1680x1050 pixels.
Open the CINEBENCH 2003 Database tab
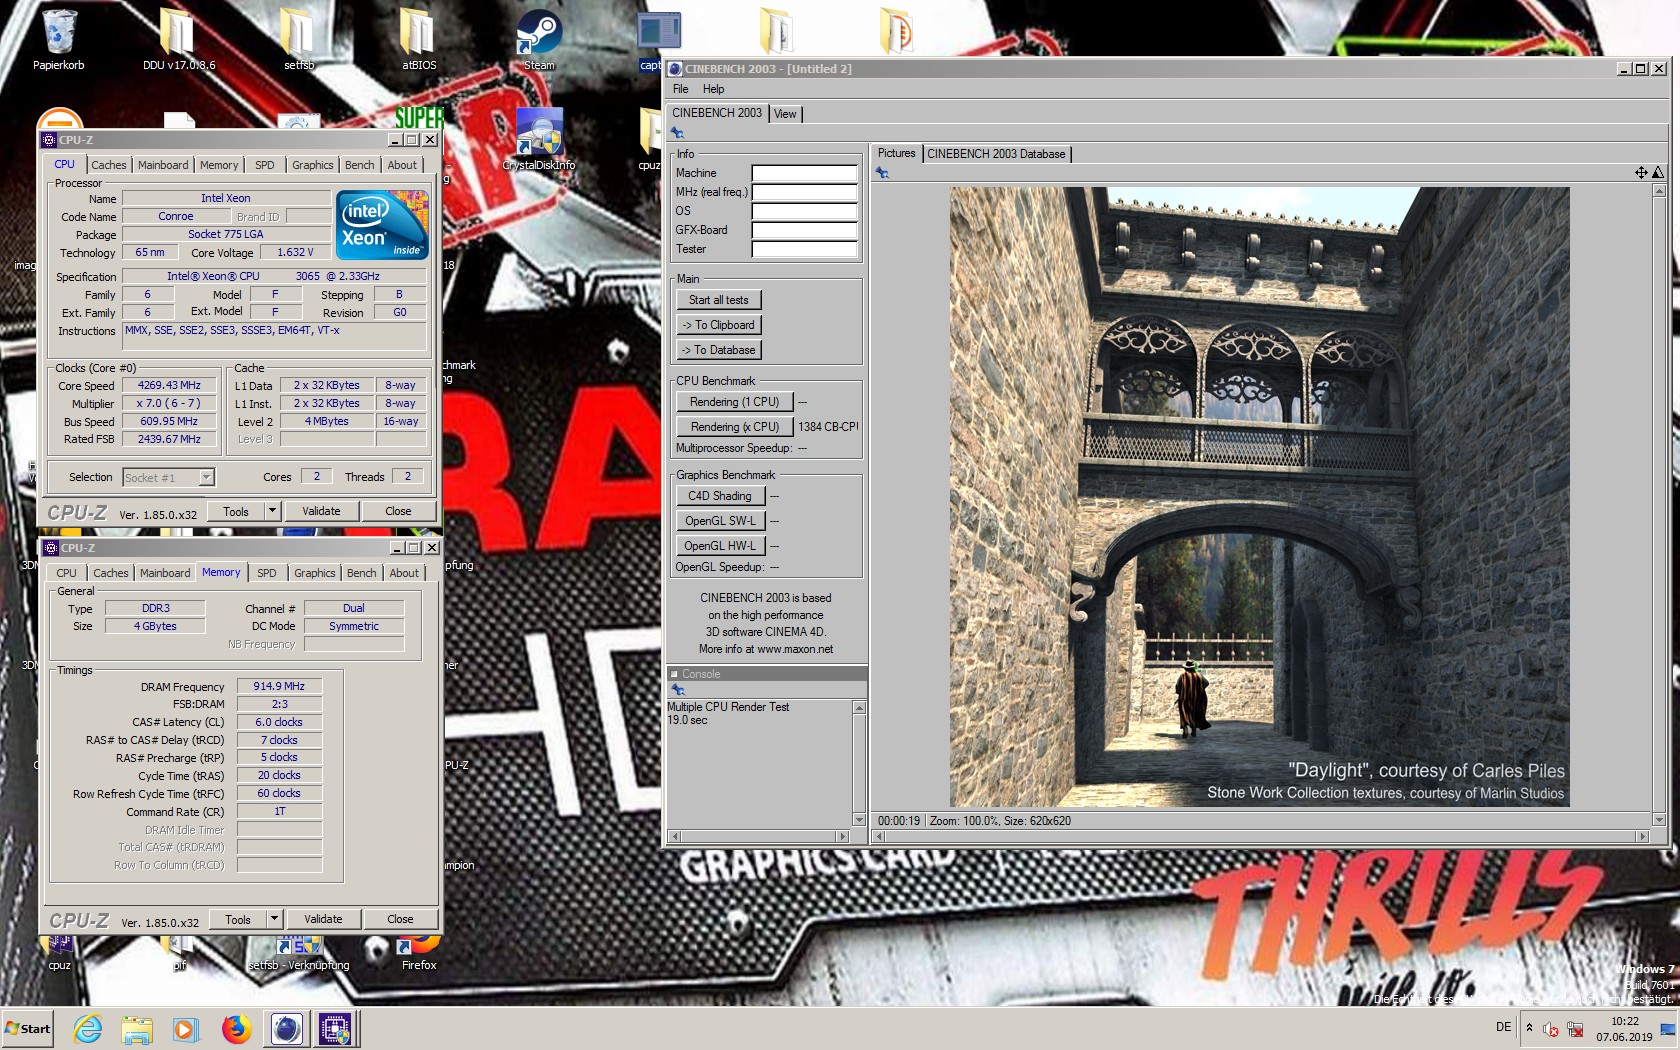coord(996,154)
